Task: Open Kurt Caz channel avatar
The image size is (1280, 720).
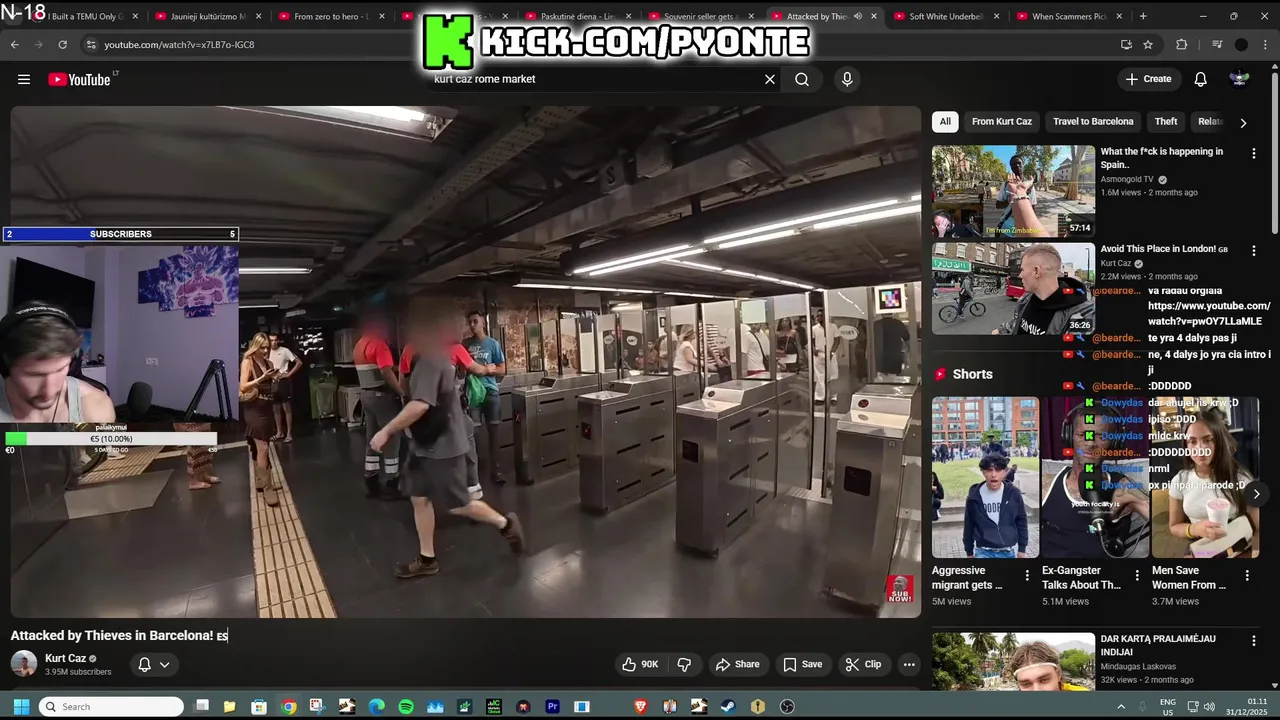Action: 24,664
